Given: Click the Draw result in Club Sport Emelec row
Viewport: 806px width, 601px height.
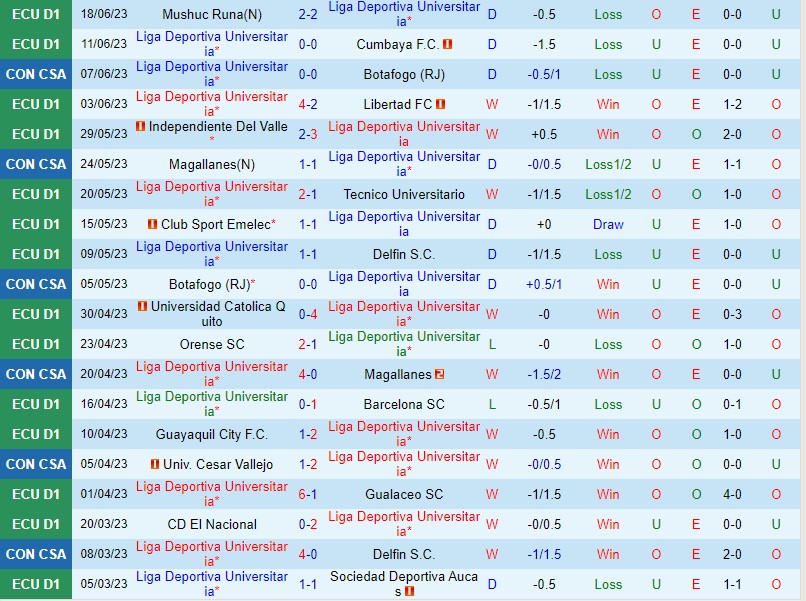Looking at the screenshot, I should click(608, 224).
